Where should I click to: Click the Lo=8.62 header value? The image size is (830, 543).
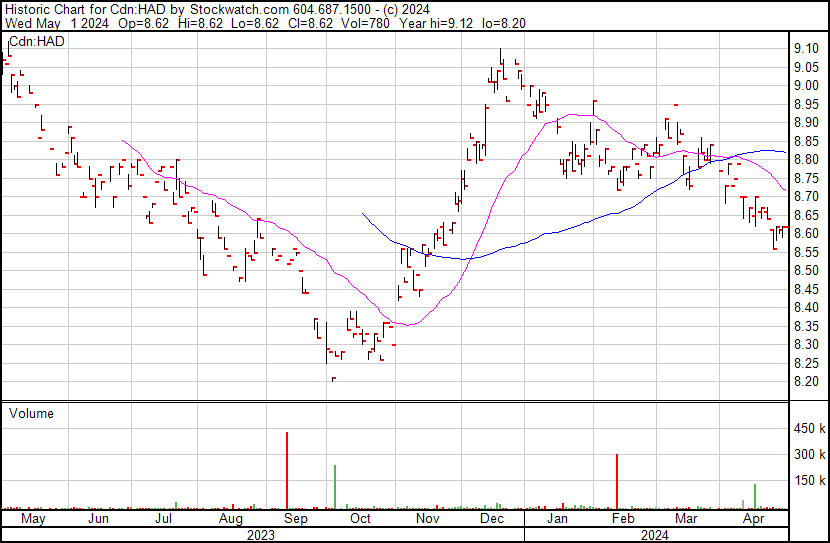tap(254, 23)
